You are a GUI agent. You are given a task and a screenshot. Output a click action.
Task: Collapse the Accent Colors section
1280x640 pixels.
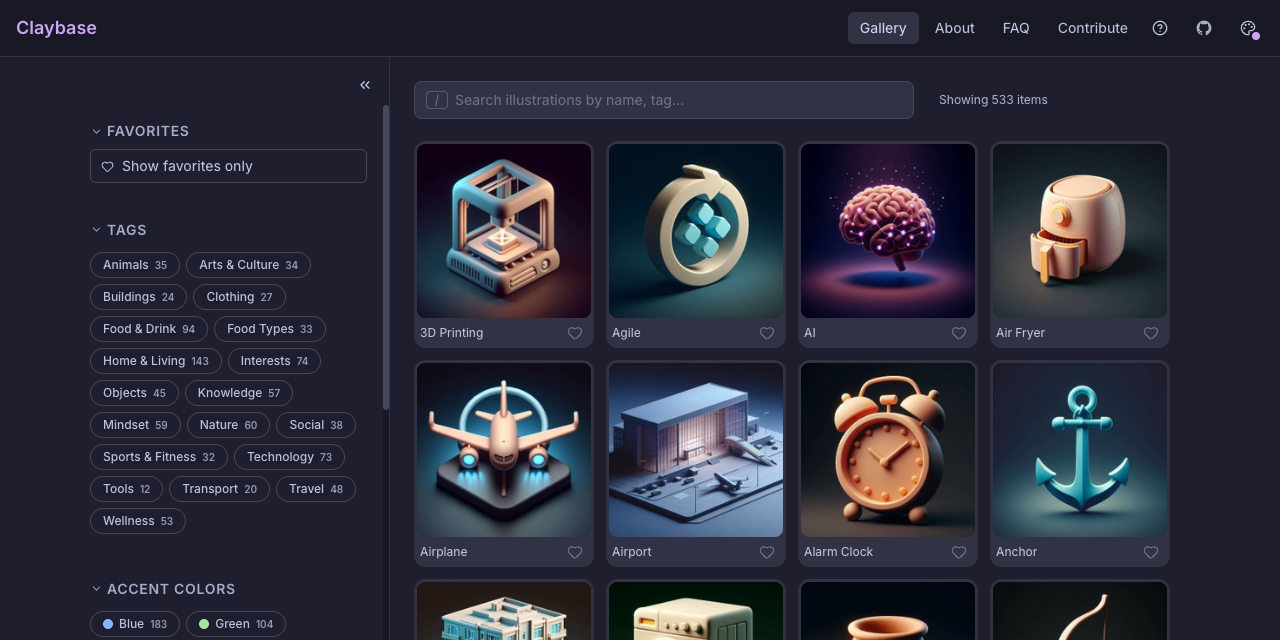click(163, 589)
